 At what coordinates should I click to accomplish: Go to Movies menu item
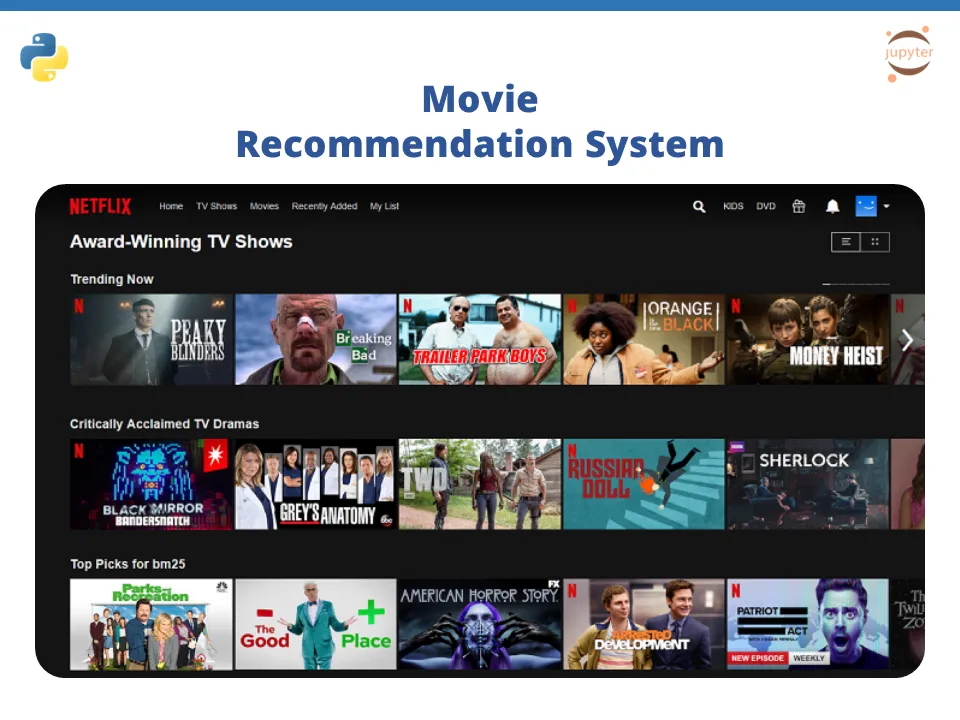click(x=264, y=207)
